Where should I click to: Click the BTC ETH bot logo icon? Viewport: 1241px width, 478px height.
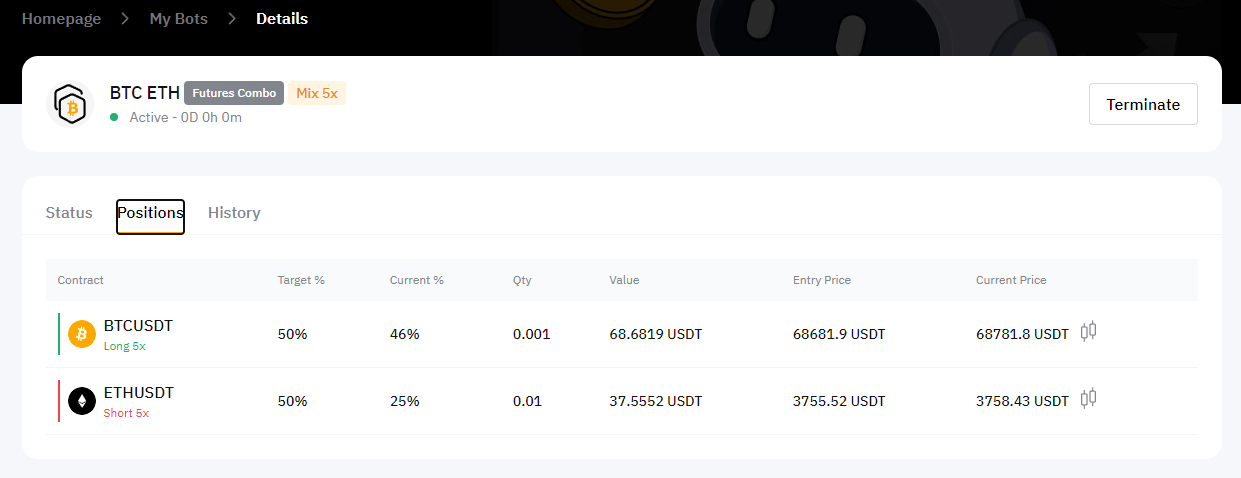(69, 104)
